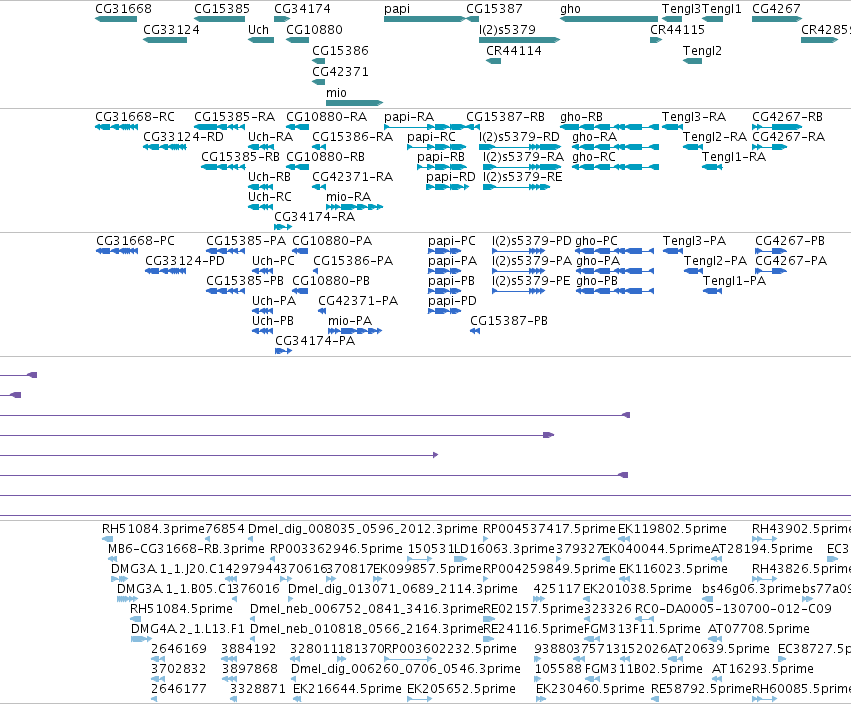Select the gho-RC transcript

(x=615, y=167)
